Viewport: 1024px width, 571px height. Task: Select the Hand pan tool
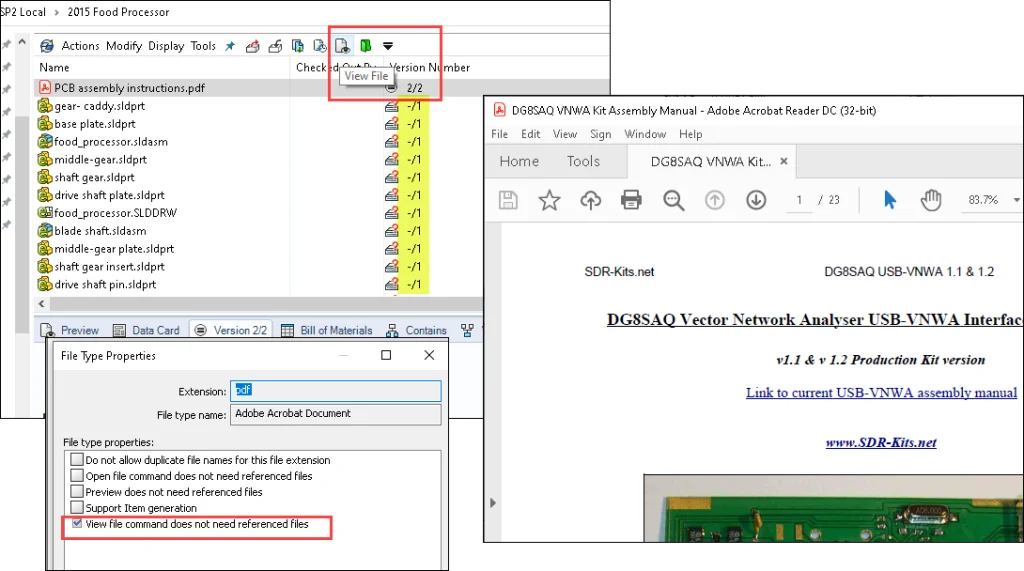(x=931, y=200)
